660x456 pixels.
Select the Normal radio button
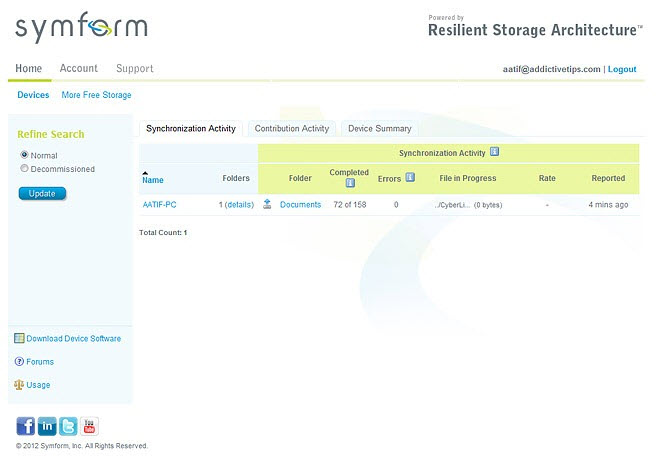pyautogui.click(x=24, y=155)
